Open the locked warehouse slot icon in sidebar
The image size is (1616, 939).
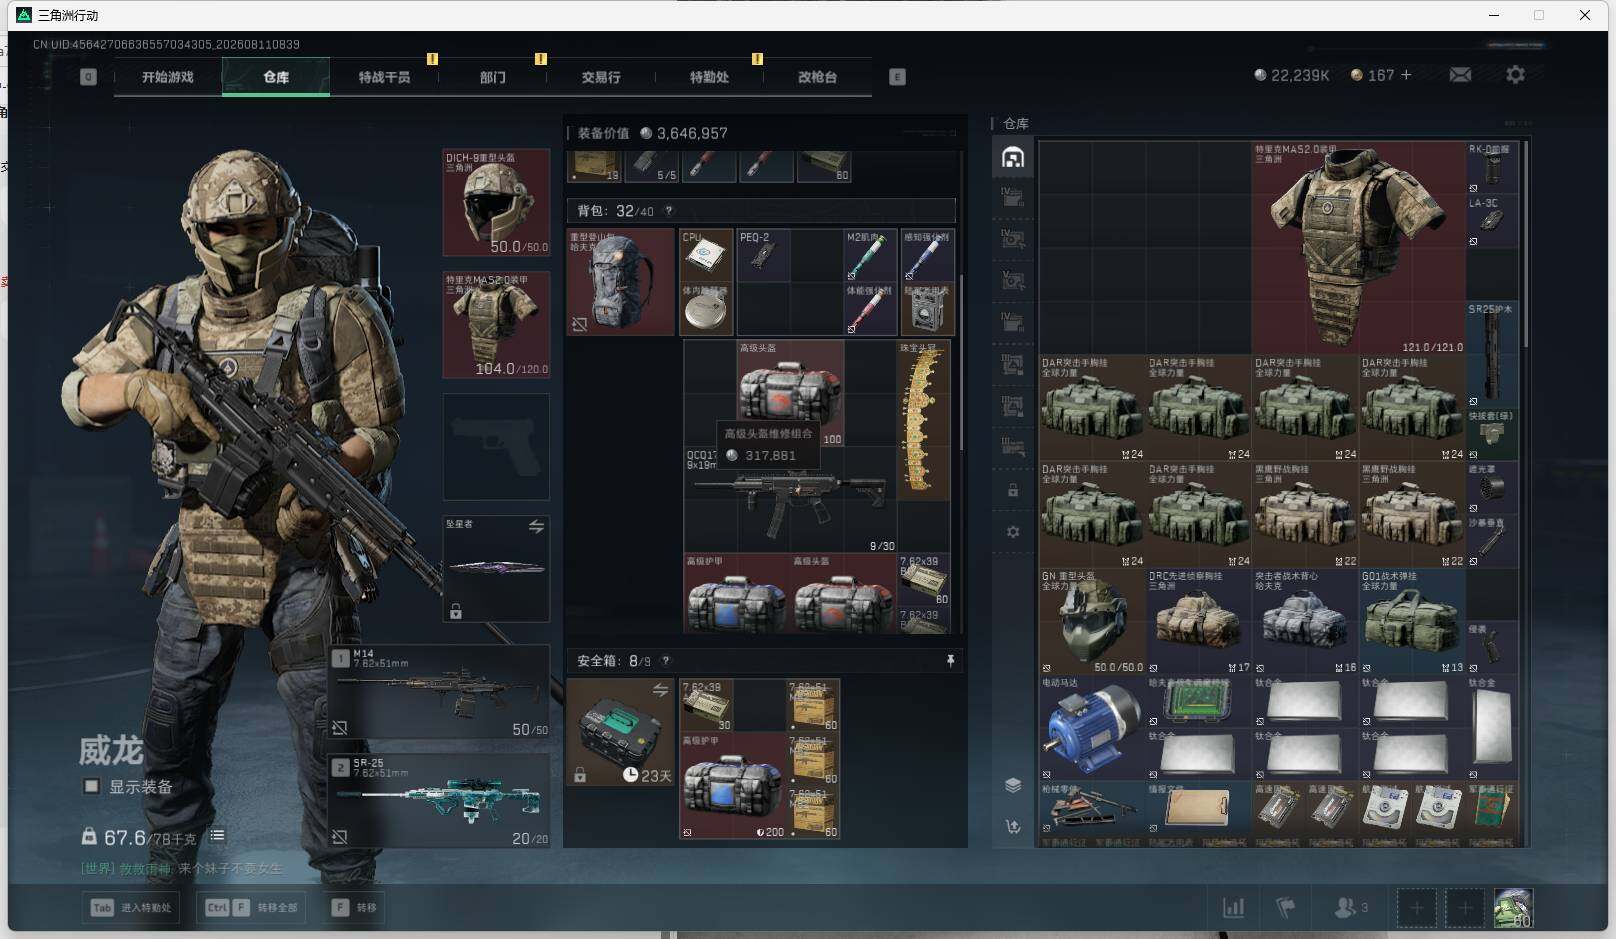(1013, 490)
